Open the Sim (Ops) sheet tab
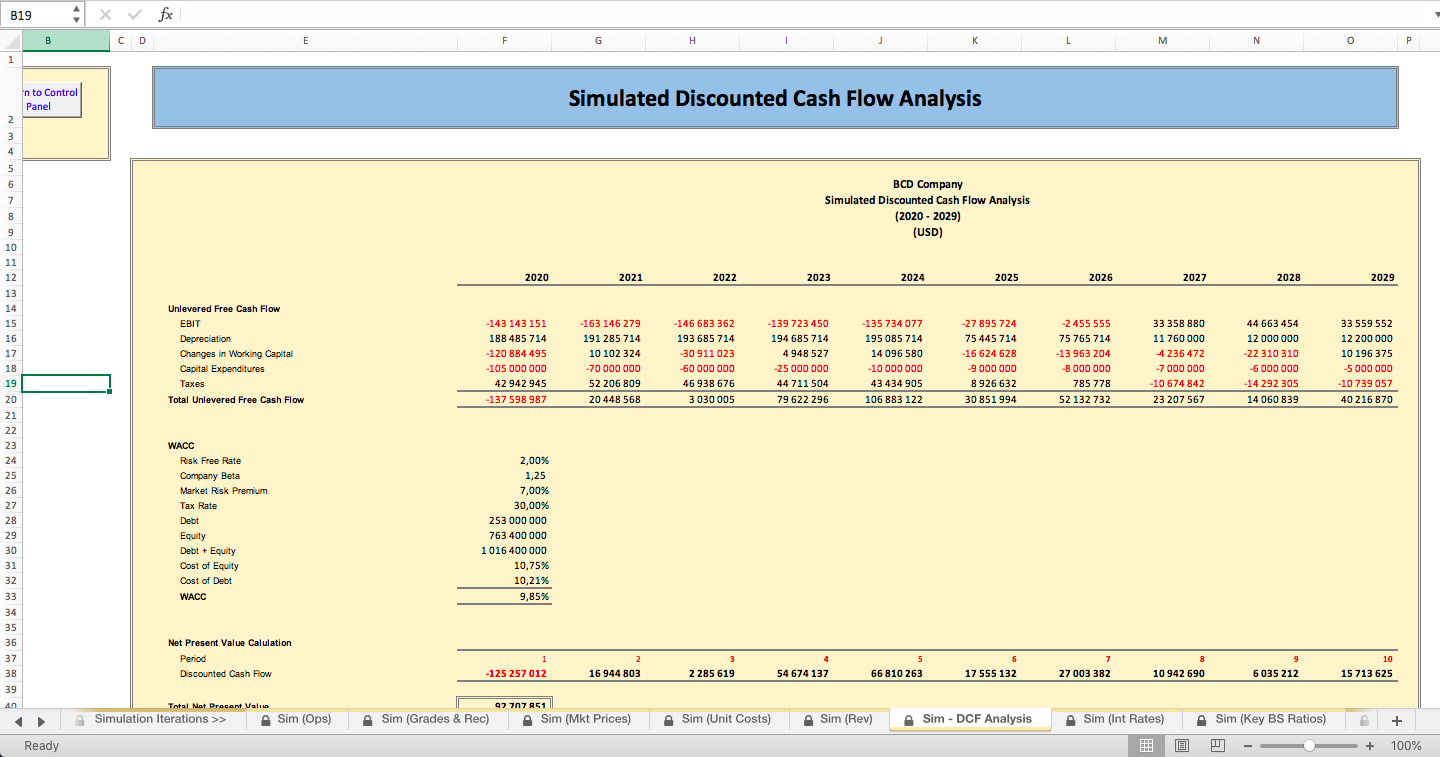 [x=296, y=719]
